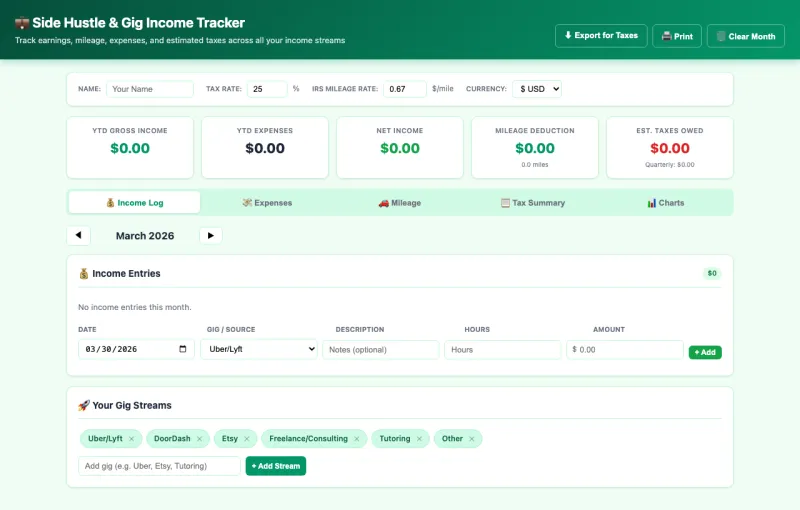Delete the Other stream chip
This screenshot has height=510, width=800.
472,439
